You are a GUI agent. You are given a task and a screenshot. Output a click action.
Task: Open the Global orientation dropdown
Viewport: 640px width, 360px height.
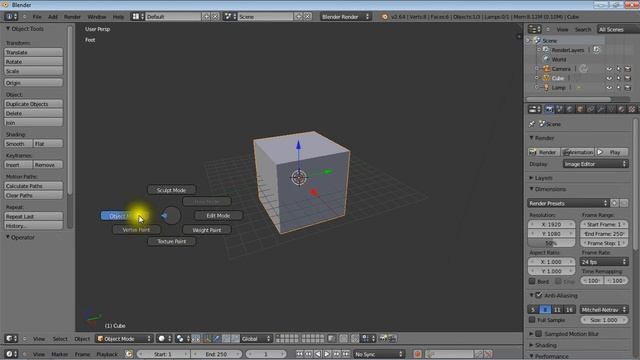(x=256, y=338)
